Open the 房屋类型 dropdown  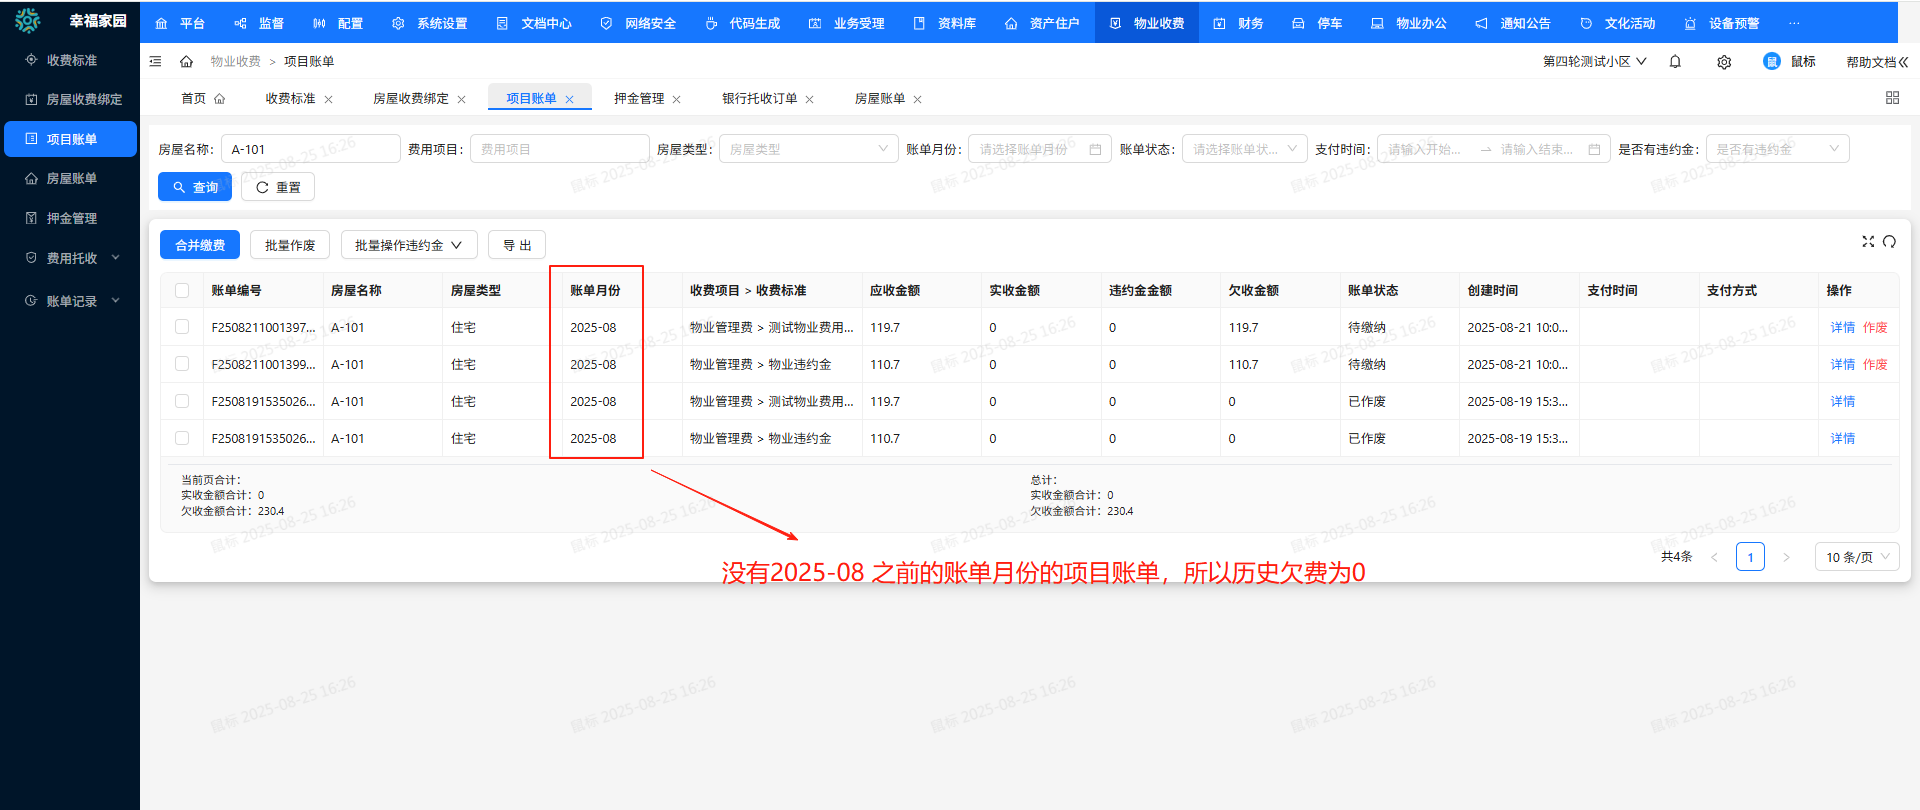[x=808, y=149]
